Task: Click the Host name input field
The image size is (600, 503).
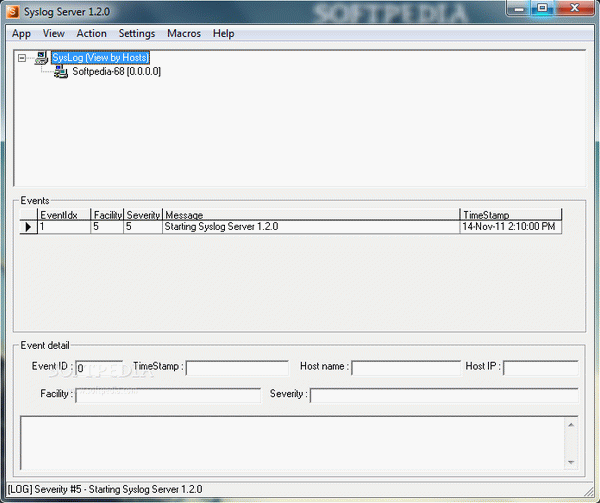Action: click(406, 368)
